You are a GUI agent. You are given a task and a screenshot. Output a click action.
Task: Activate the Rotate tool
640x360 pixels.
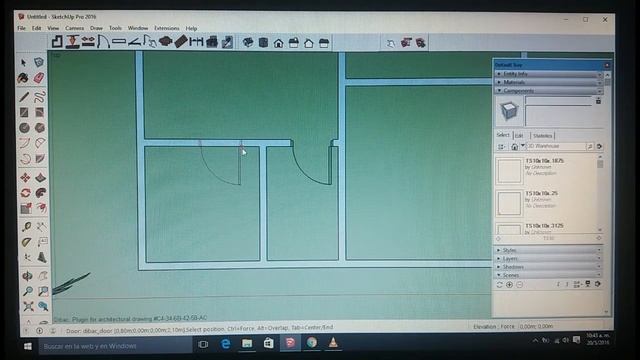tap(25, 193)
